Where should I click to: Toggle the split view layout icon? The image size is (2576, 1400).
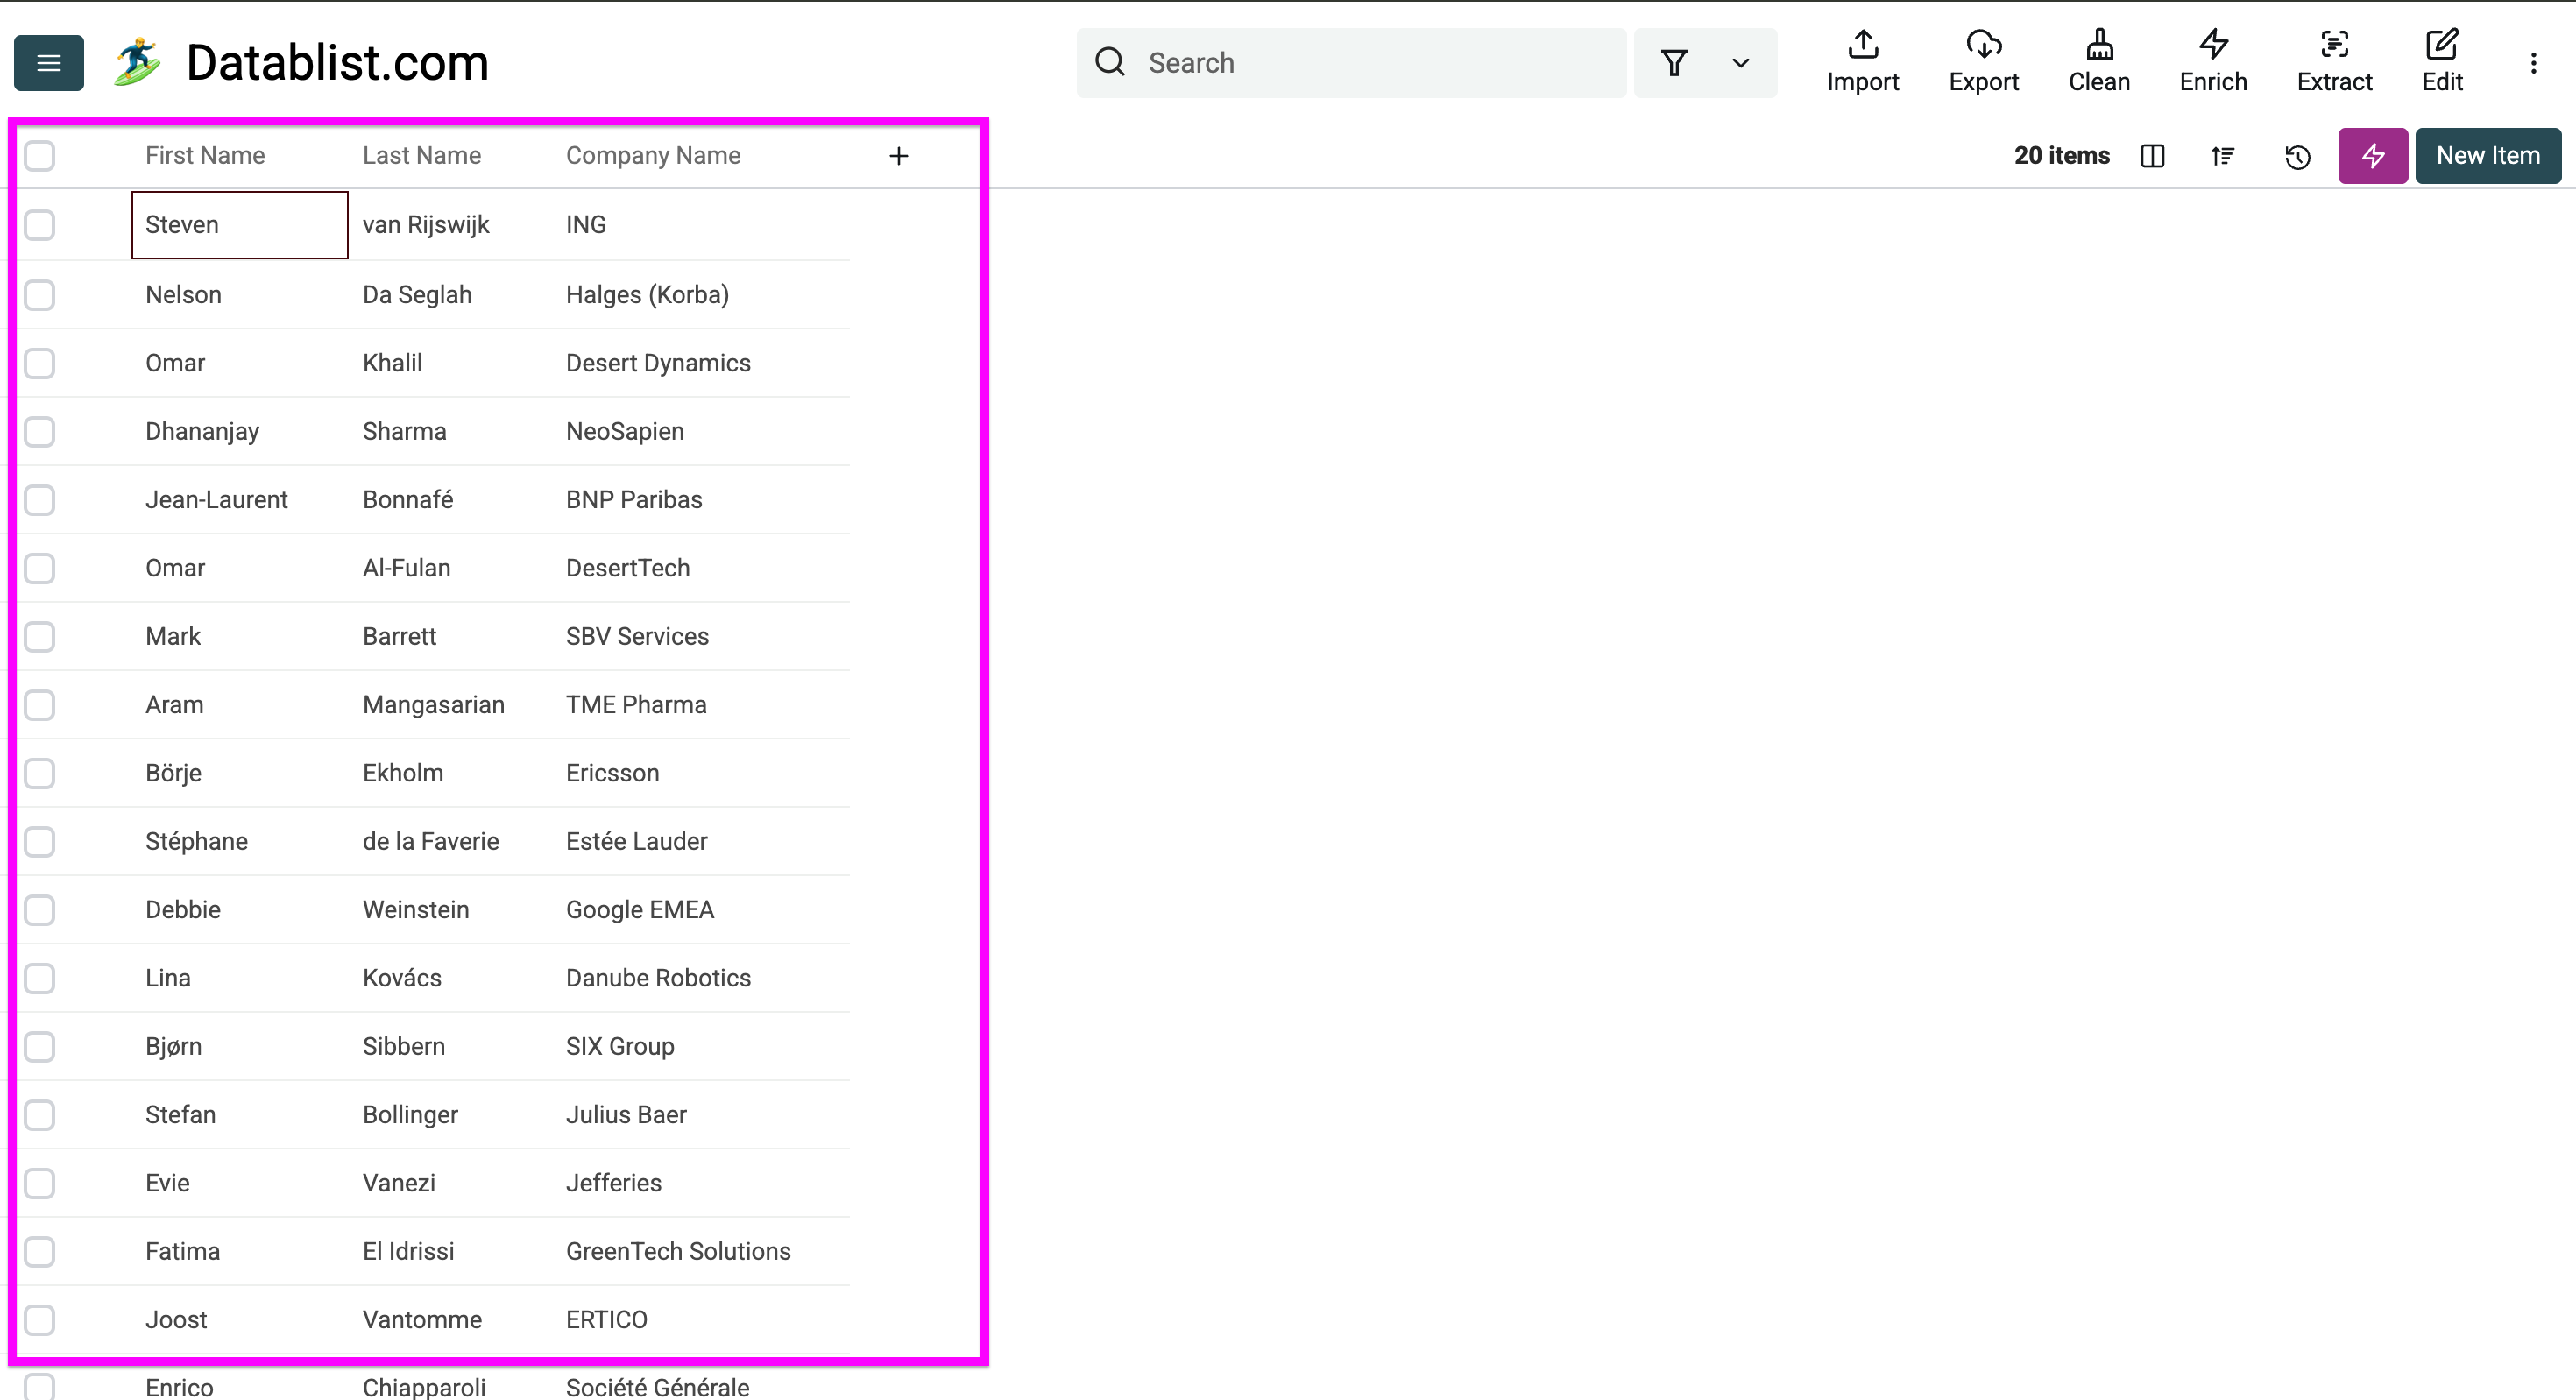pyautogui.click(x=2152, y=156)
